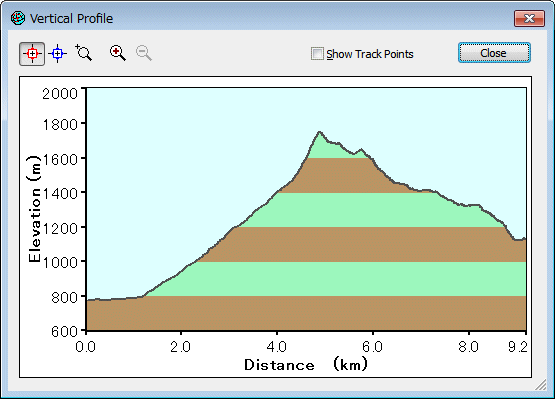
Task: Click the 1800 elevation axis label
Action: pos(60,125)
